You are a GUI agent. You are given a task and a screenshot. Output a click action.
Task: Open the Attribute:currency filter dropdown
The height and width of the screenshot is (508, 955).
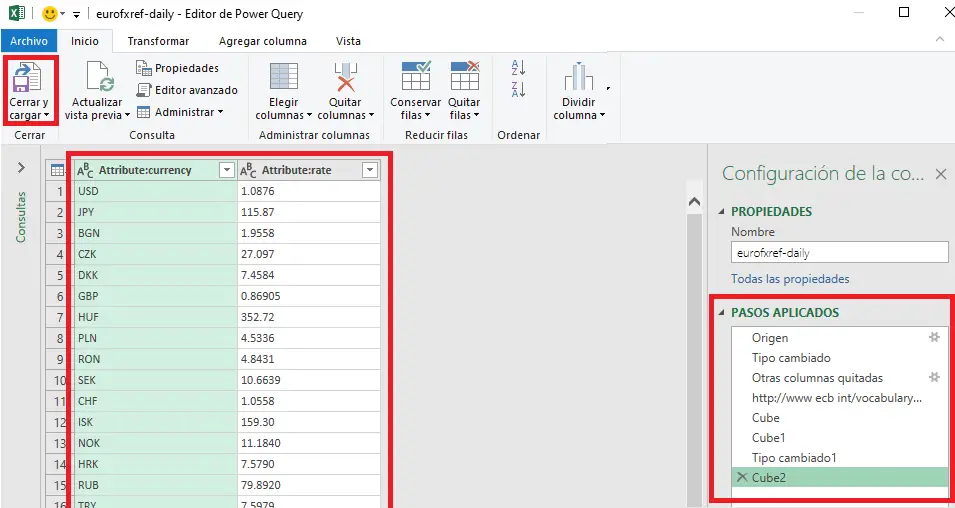pos(227,171)
